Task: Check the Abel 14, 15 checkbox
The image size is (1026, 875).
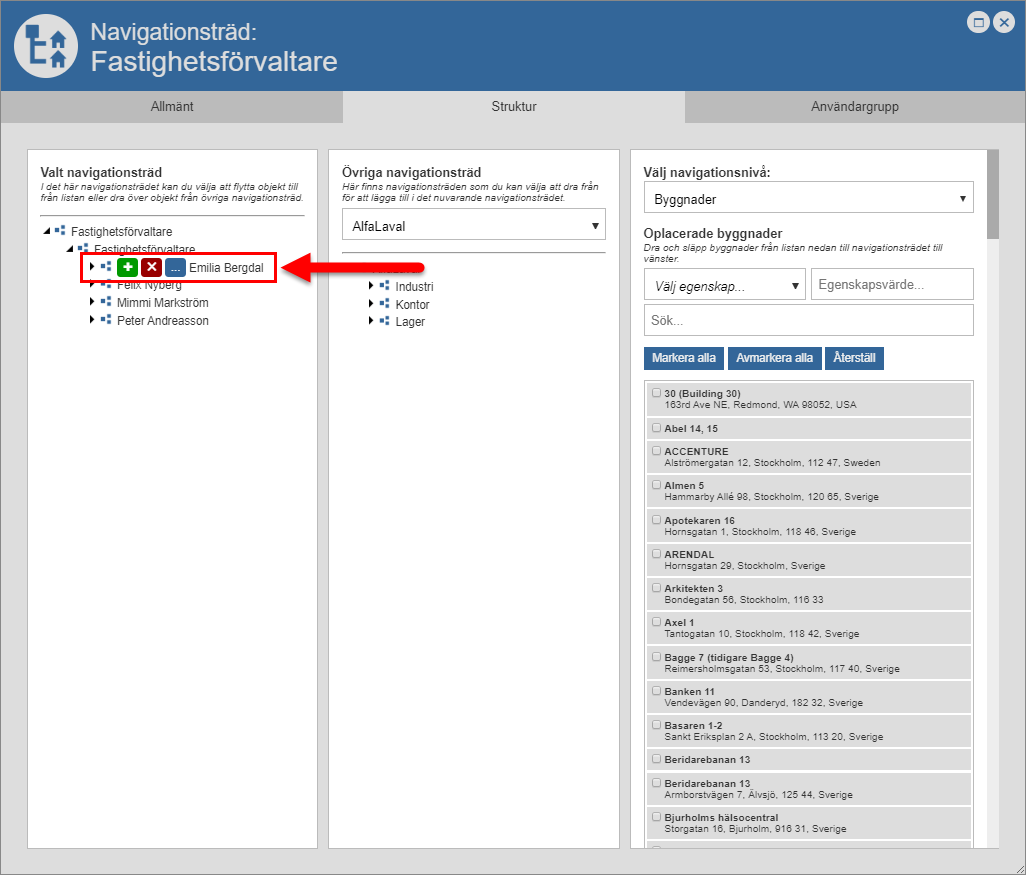Action: 656,428
